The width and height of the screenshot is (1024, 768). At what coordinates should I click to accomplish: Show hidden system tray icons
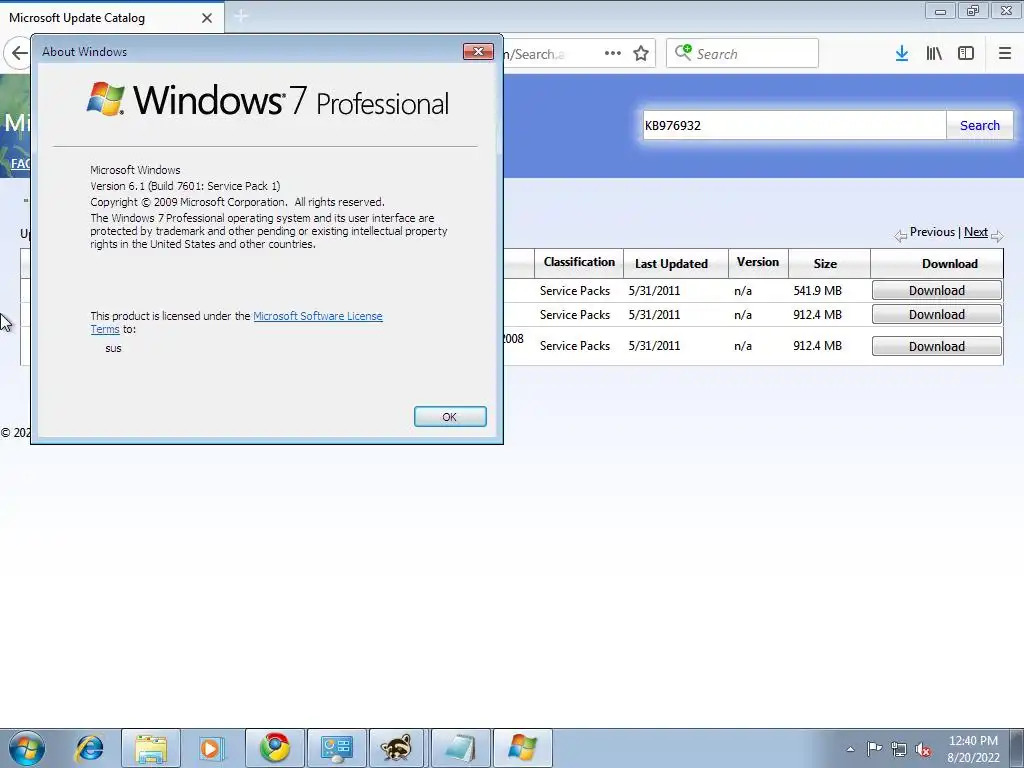coord(850,749)
